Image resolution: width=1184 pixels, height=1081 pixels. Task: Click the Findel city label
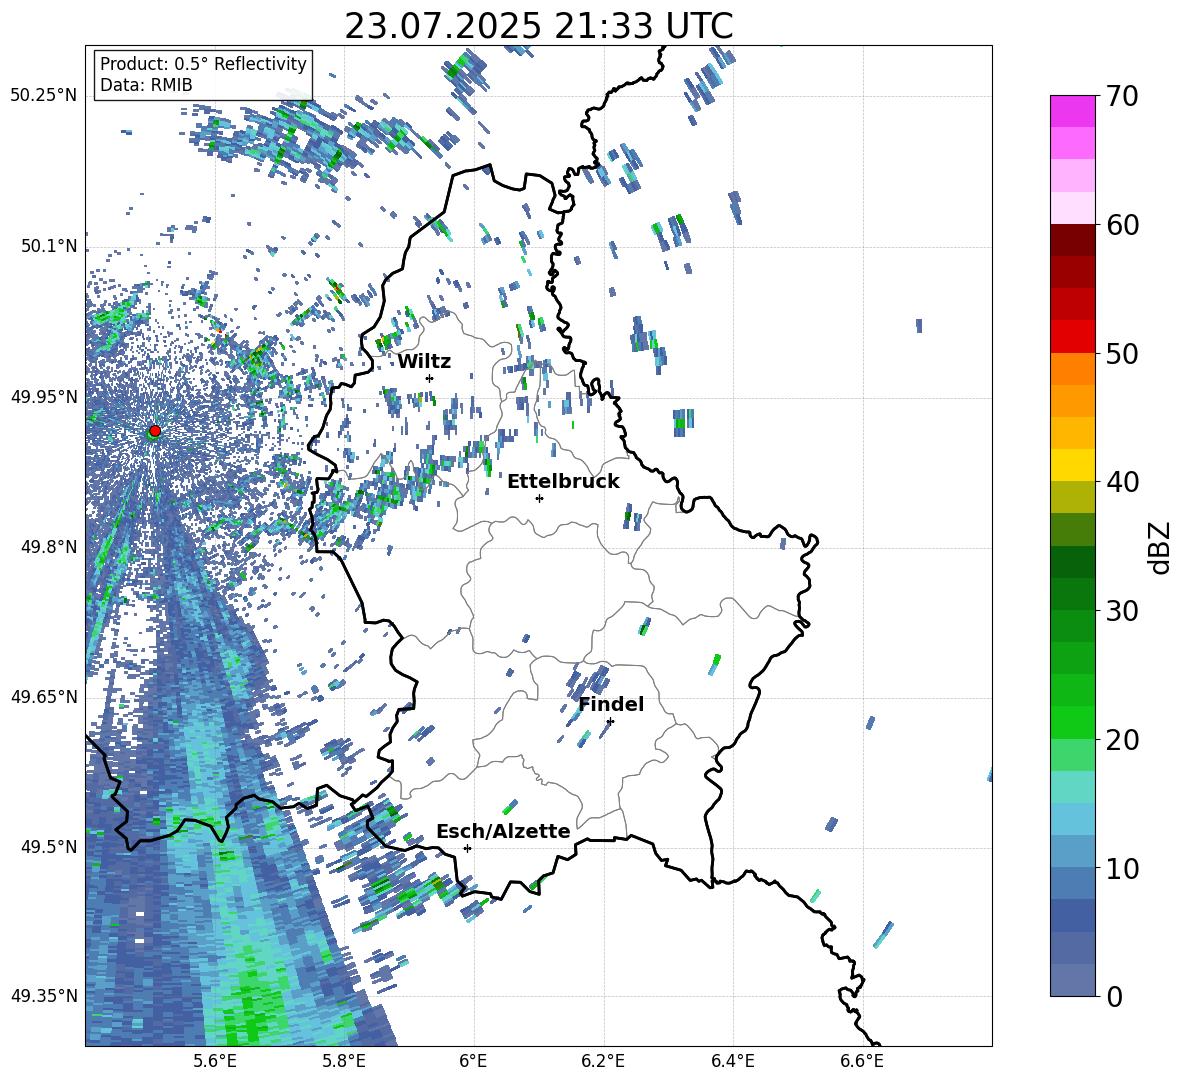tap(611, 704)
